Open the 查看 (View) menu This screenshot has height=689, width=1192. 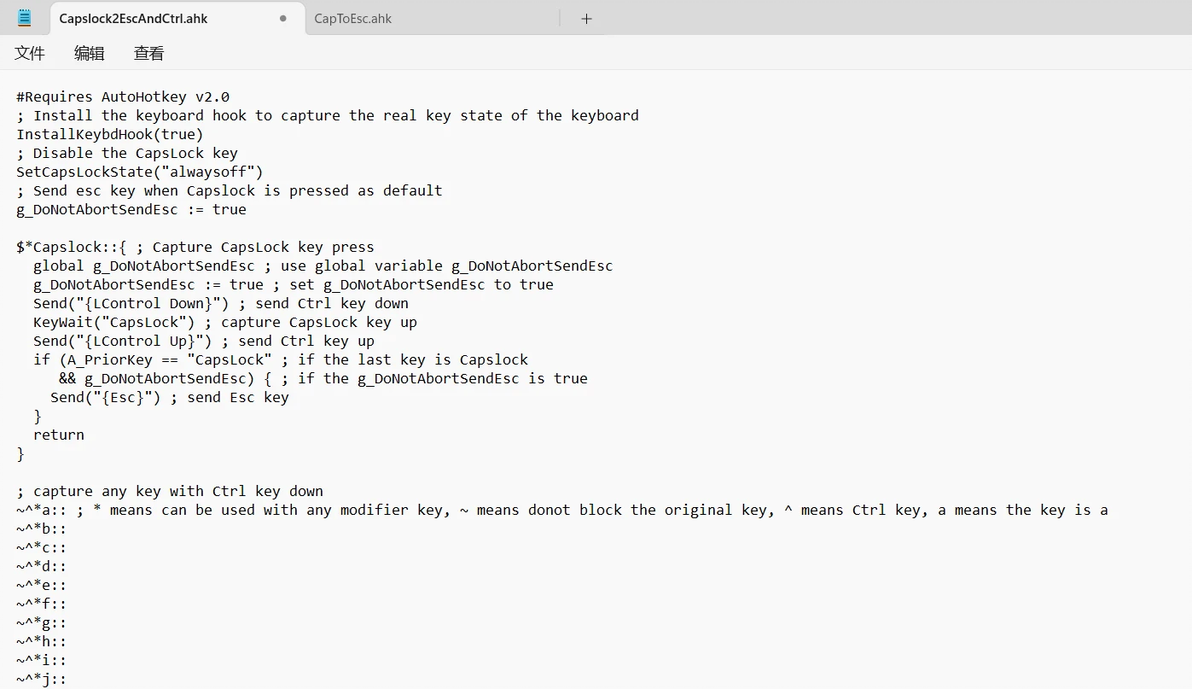(149, 53)
